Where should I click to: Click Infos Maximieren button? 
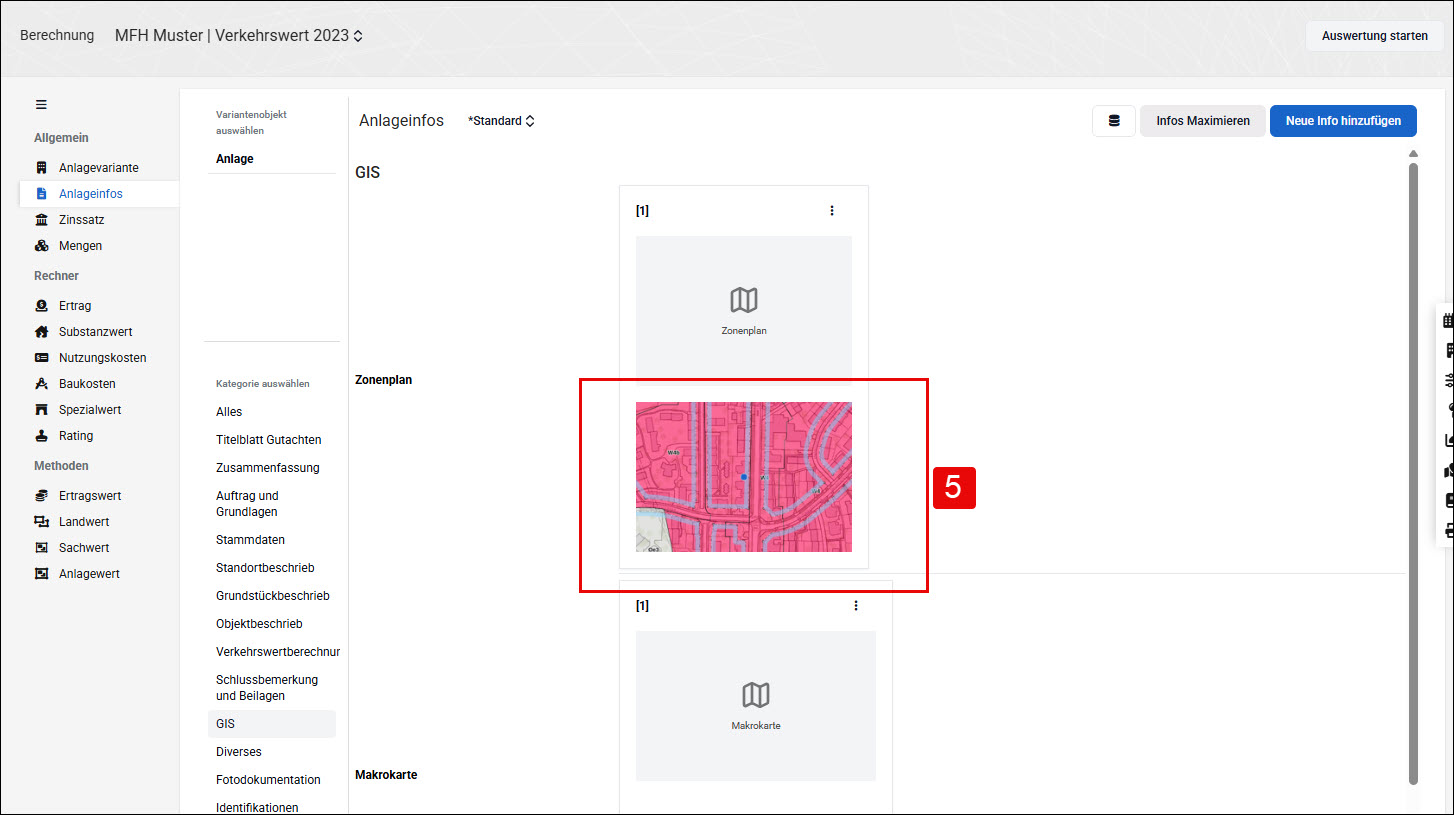click(1203, 121)
